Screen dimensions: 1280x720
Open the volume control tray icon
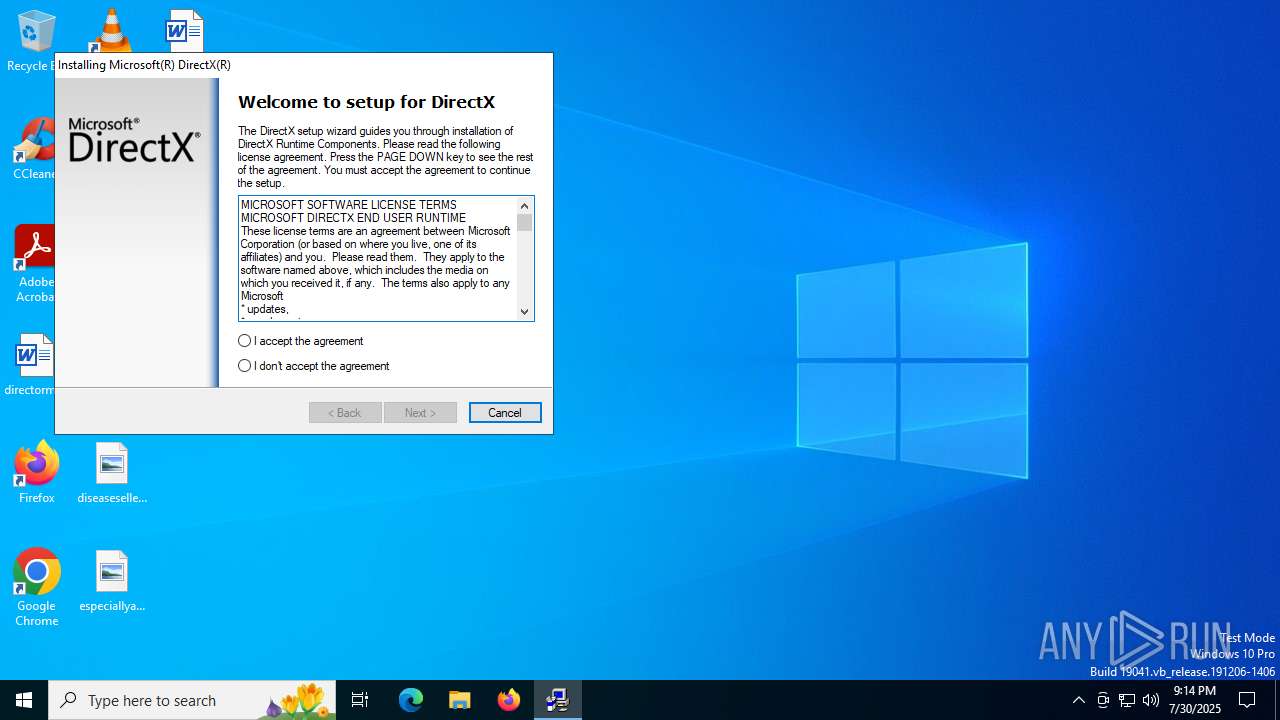pos(1151,700)
